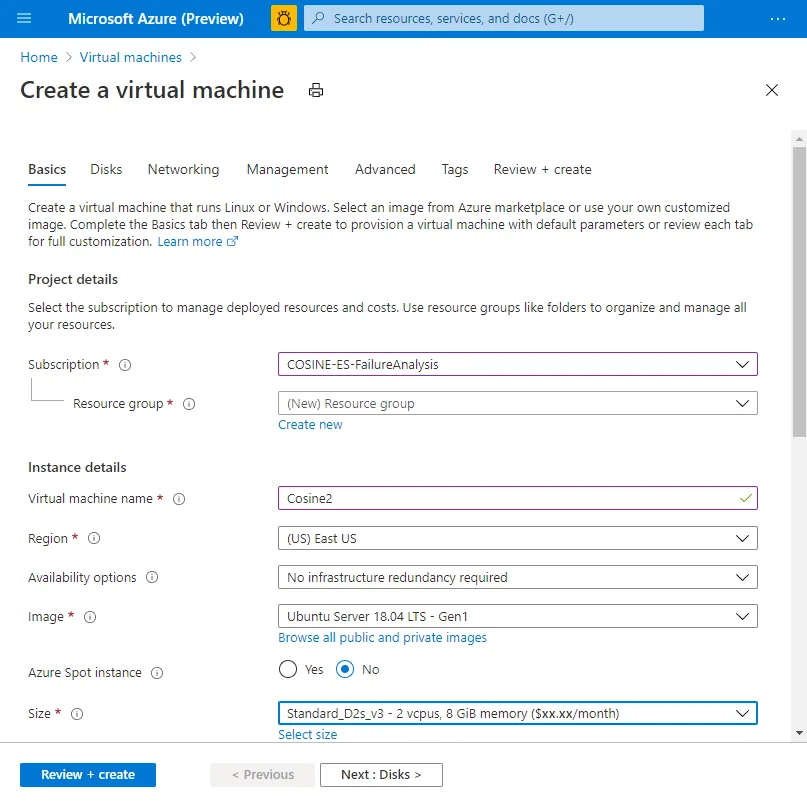Click the Next : Disks button
This screenshot has height=810, width=807.
point(381,774)
